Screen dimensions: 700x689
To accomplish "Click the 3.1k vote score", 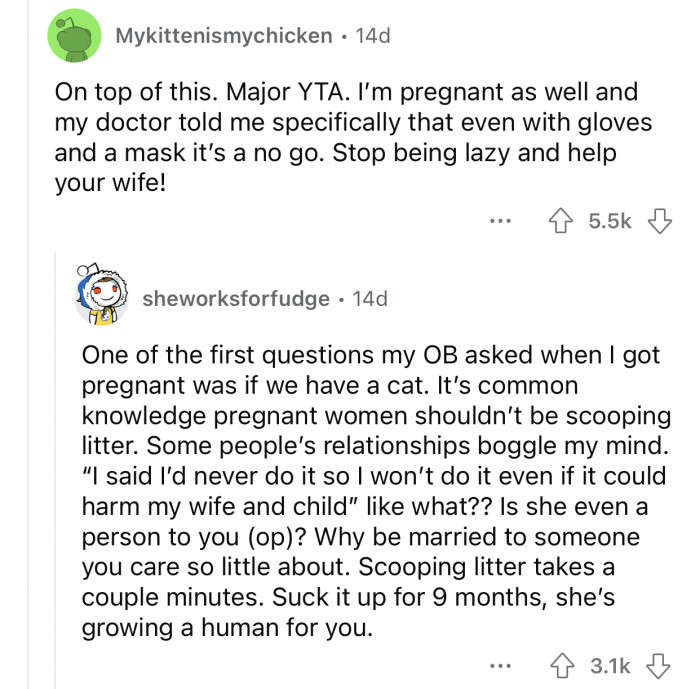I will (x=610, y=666).
